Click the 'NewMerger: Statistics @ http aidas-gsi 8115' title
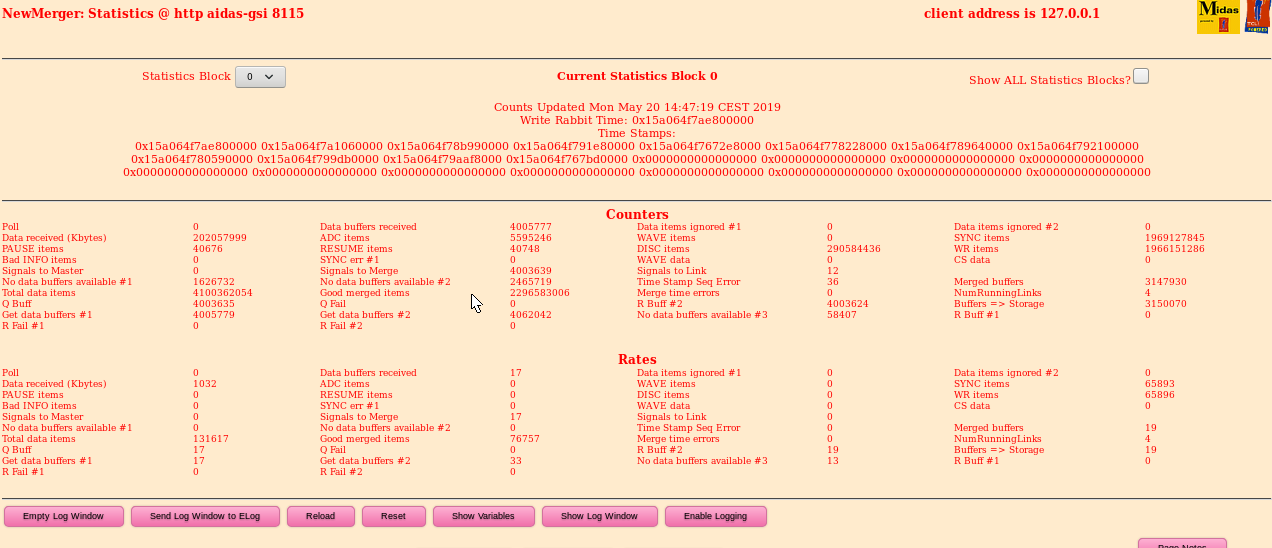The height and width of the screenshot is (548, 1272). pos(153,14)
